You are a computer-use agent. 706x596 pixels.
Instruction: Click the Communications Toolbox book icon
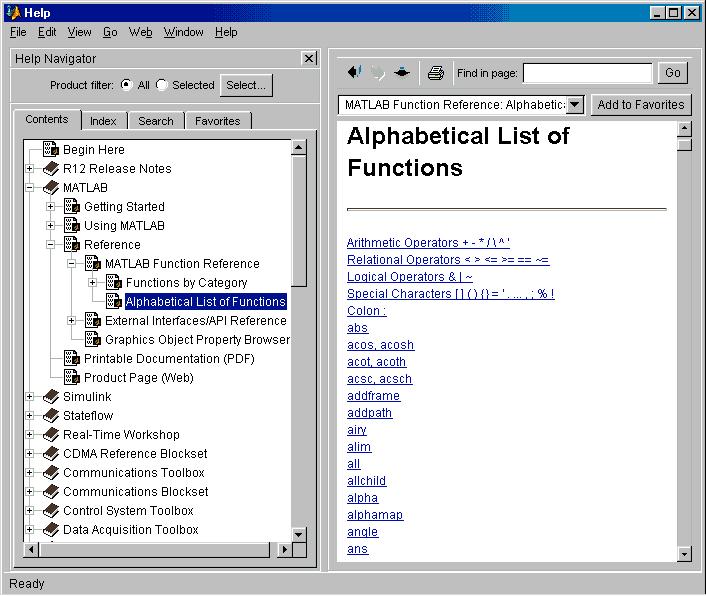tap(50, 473)
